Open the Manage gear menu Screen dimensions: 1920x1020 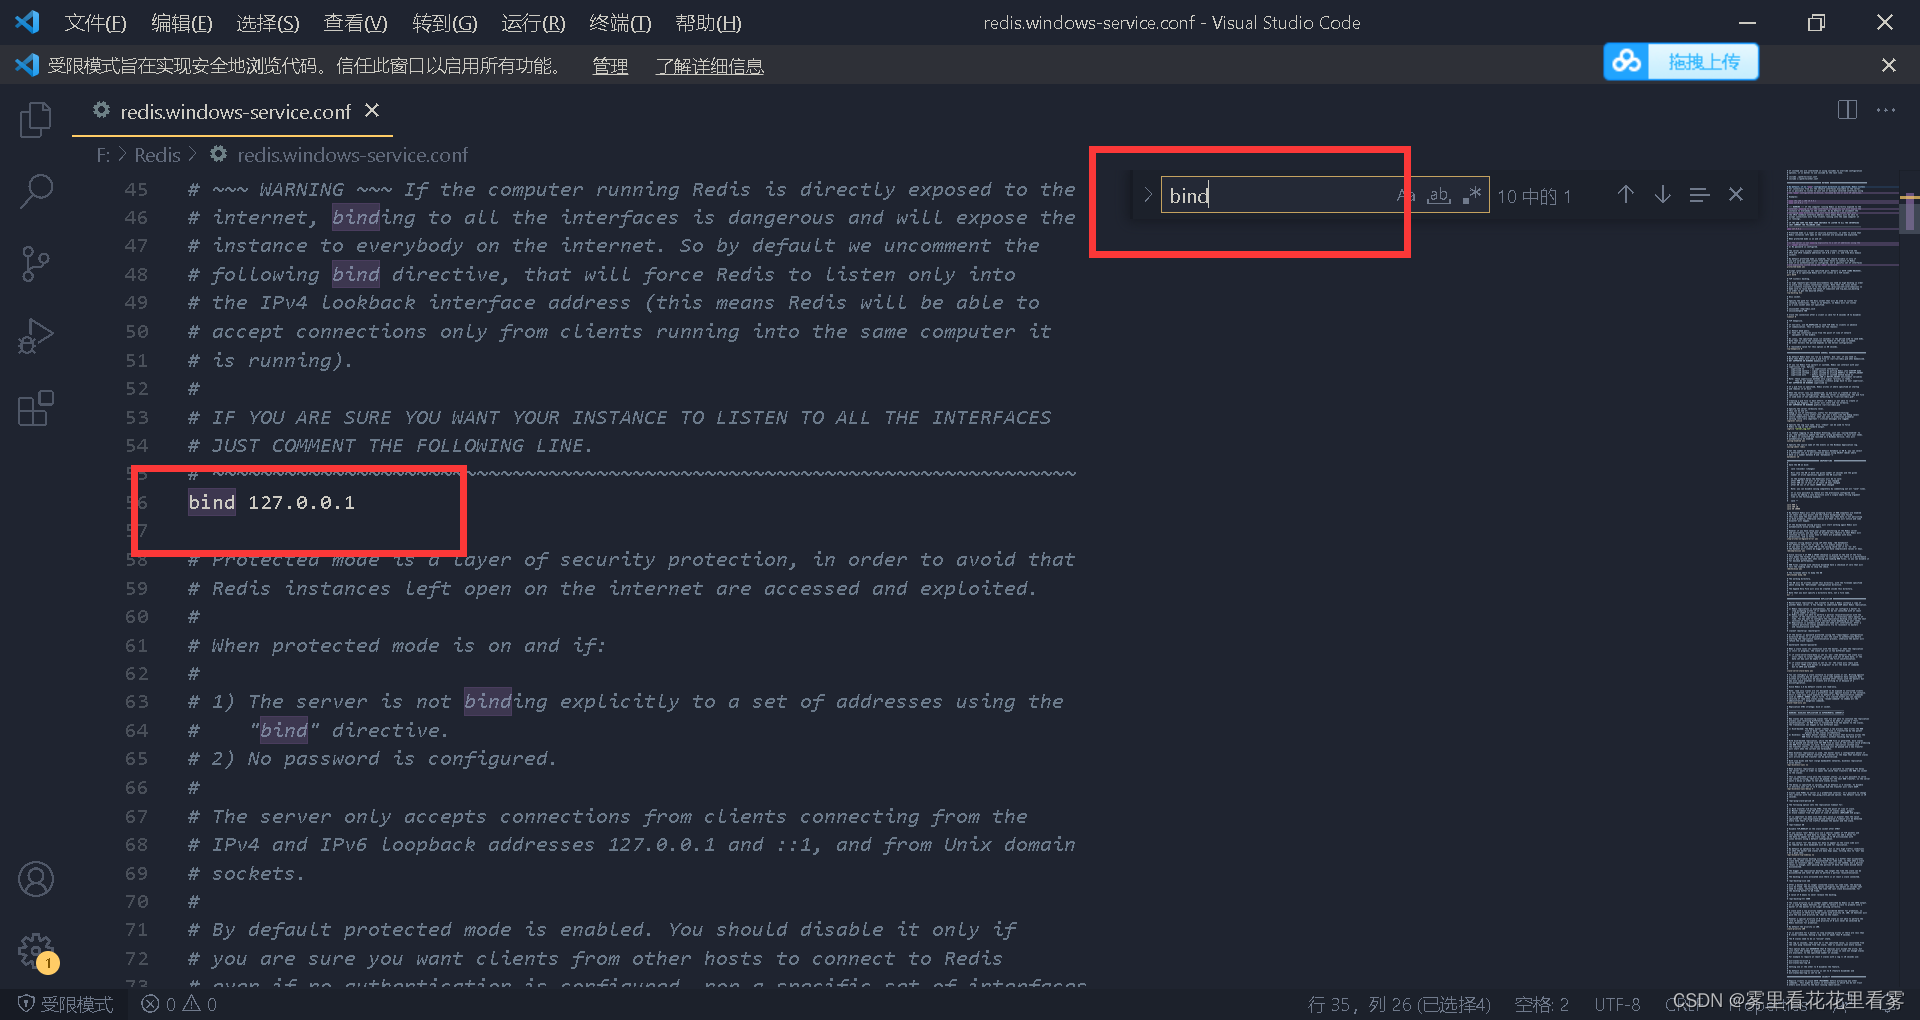(x=36, y=951)
